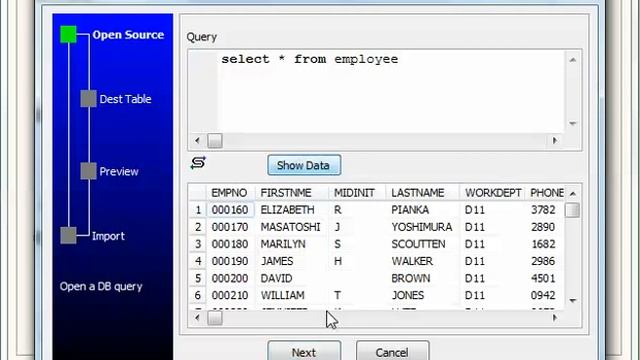Click the MIDINIT column header
Screen dimensions: 640x360
pos(357,193)
